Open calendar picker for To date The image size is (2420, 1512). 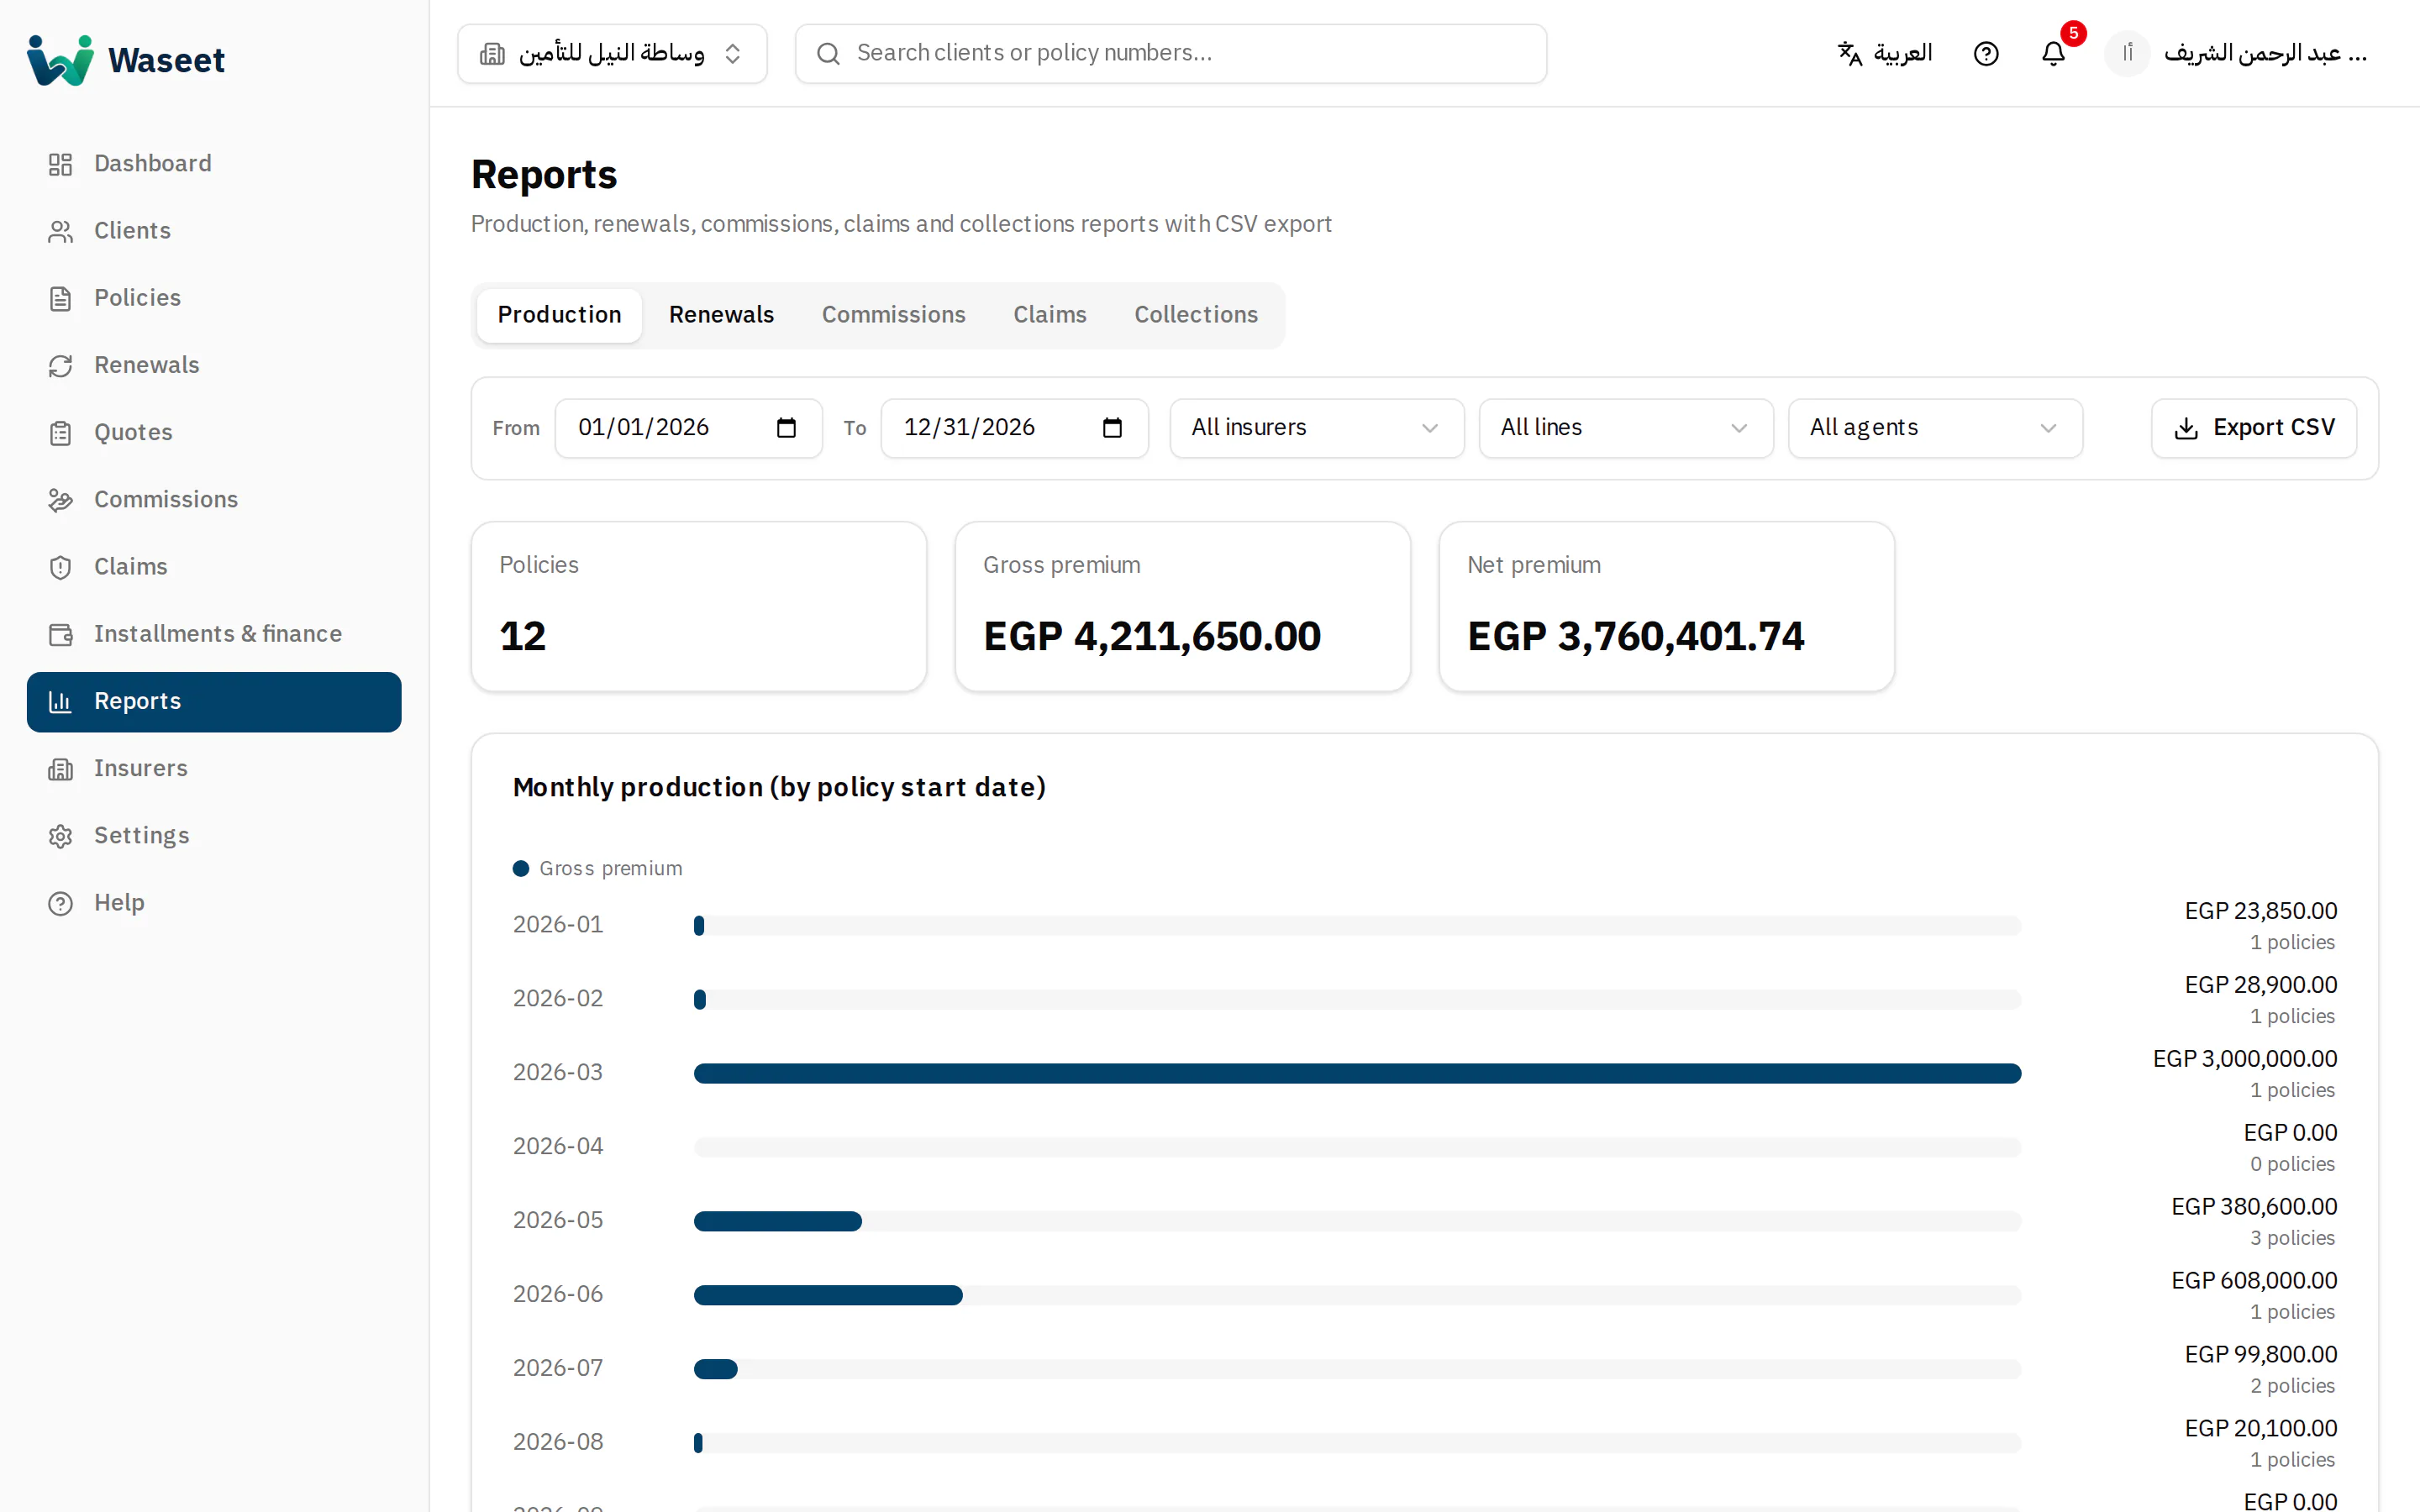1112,428
